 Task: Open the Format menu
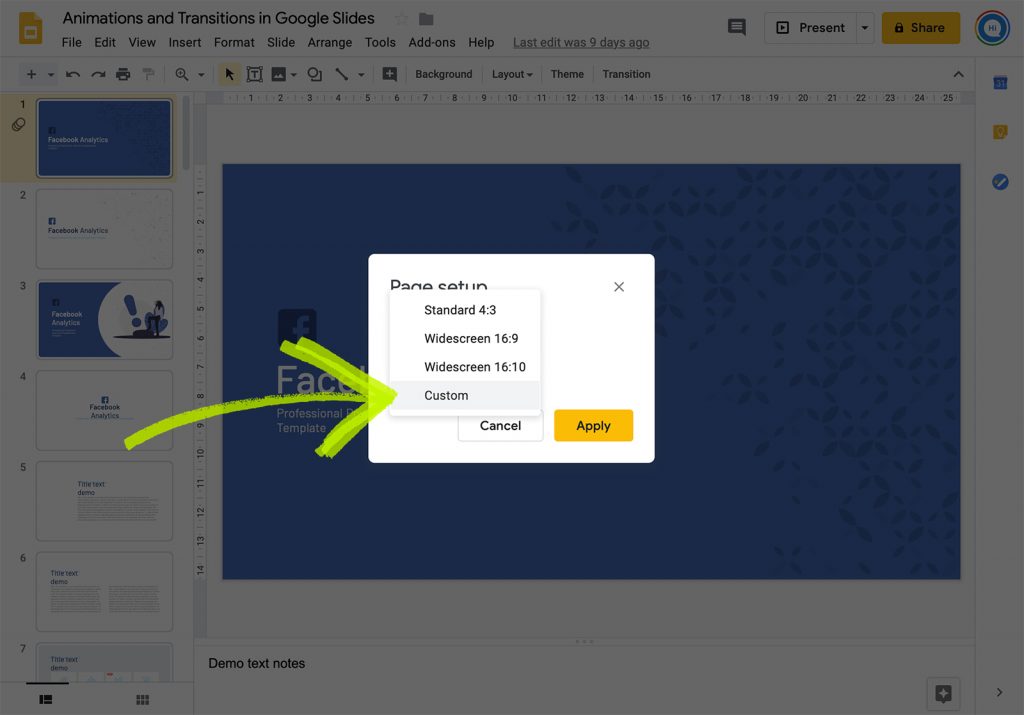[234, 42]
